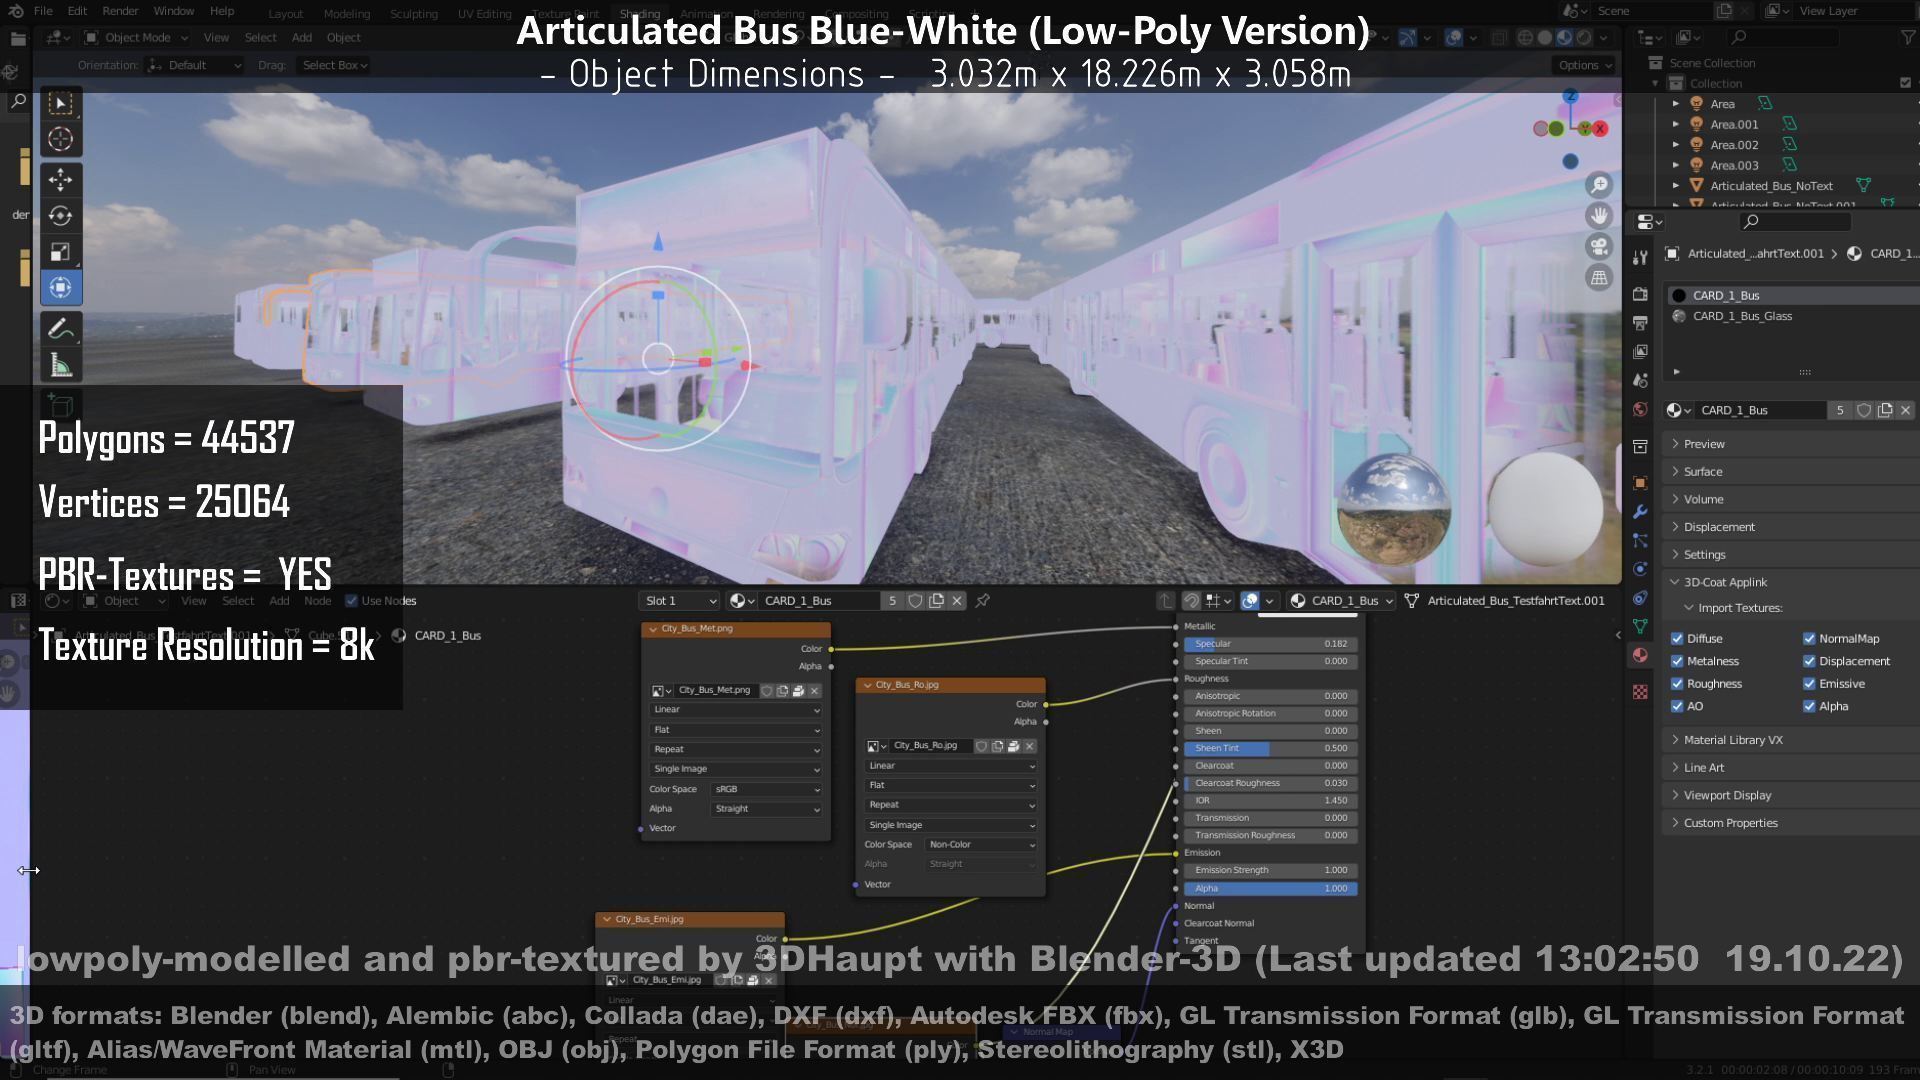Click the viewport zoom magnifier icon
Screen dimensions: 1920x1080
tap(1599, 185)
